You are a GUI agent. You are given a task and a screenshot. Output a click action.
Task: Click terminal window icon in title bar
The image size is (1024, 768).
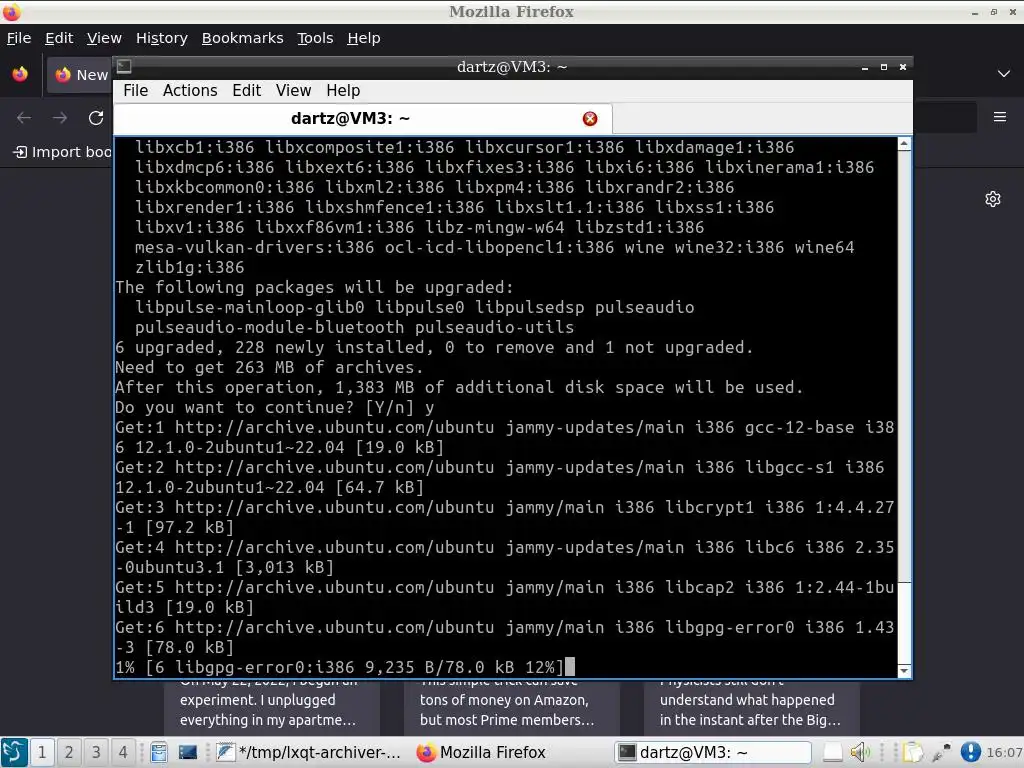pos(124,67)
